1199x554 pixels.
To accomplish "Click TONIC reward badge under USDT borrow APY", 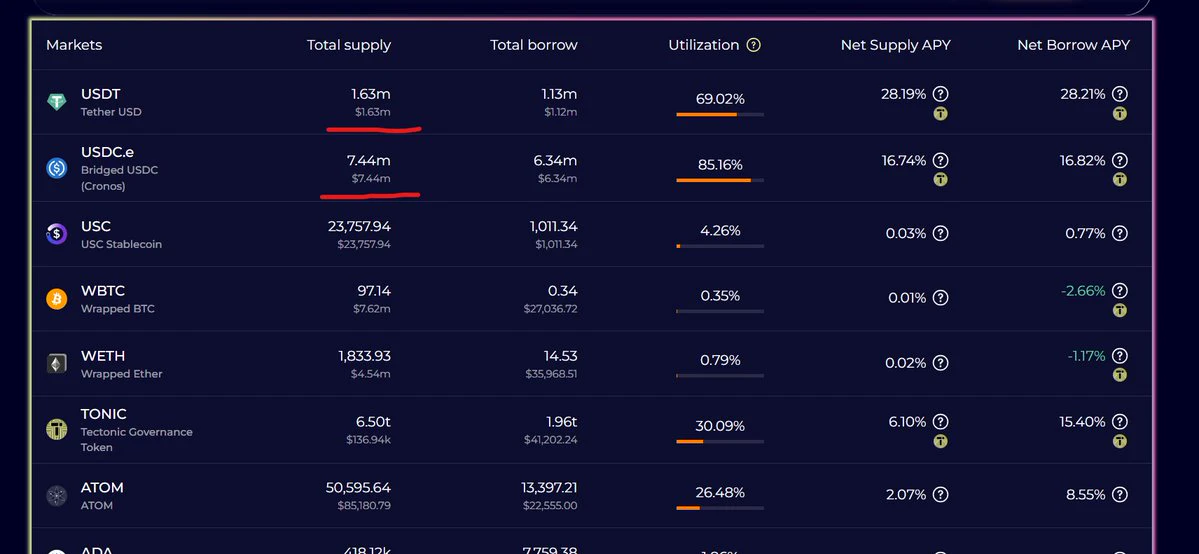I will click(1119, 114).
